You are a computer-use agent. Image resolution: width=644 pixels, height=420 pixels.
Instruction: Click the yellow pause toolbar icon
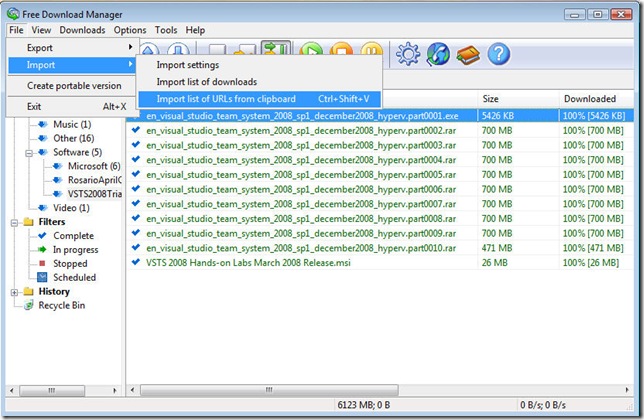coord(371,50)
